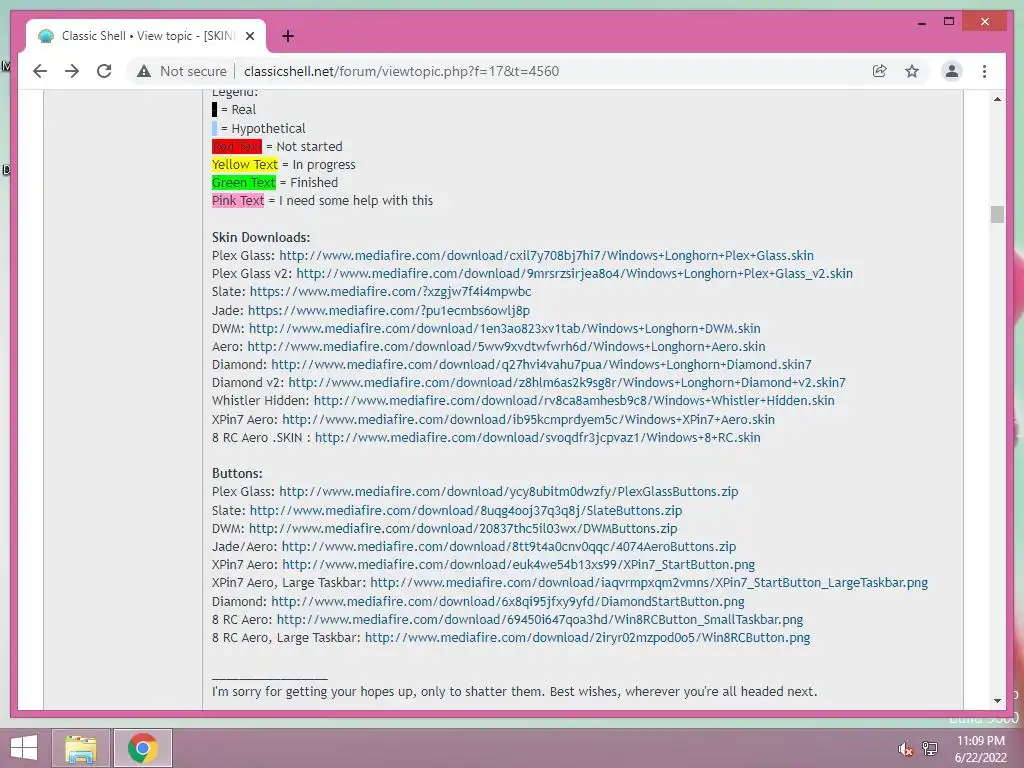Select the Classic Shell View topic tab
Viewport: 1024px width, 768px height.
(146, 36)
